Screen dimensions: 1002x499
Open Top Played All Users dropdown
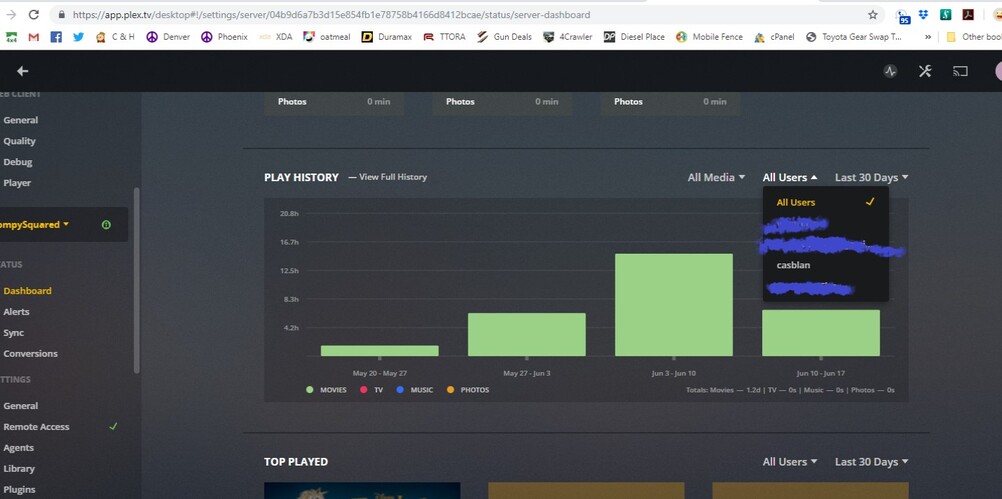click(x=790, y=461)
